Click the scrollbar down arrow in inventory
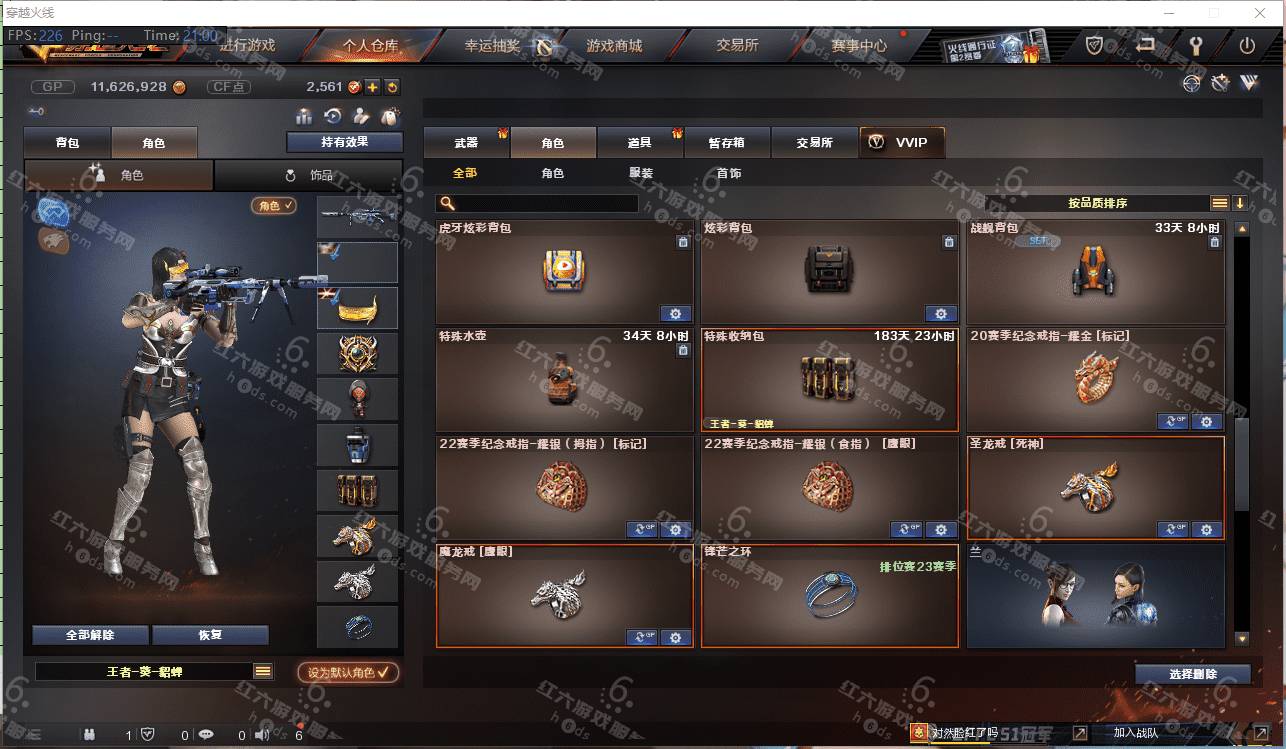 (x=1242, y=638)
